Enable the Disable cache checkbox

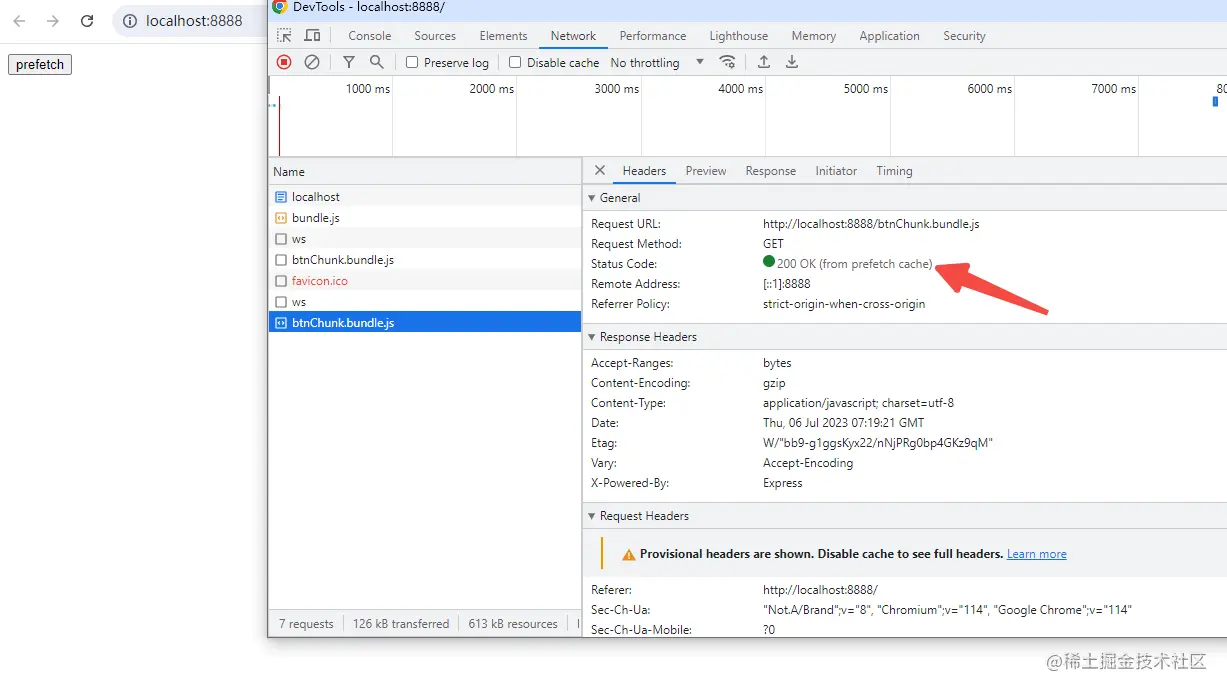[x=515, y=62]
